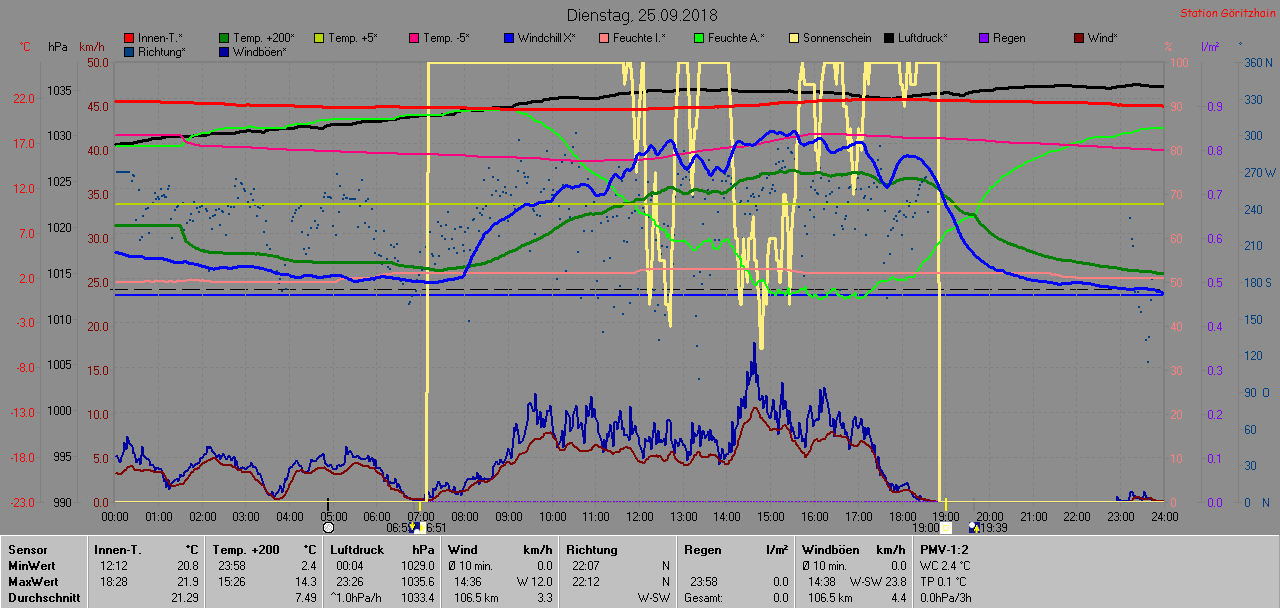Image resolution: width=1280 pixels, height=608 pixels.
Task: Click the salmon Feuchte I. legend swatch
Action: [x=605, y=38]
